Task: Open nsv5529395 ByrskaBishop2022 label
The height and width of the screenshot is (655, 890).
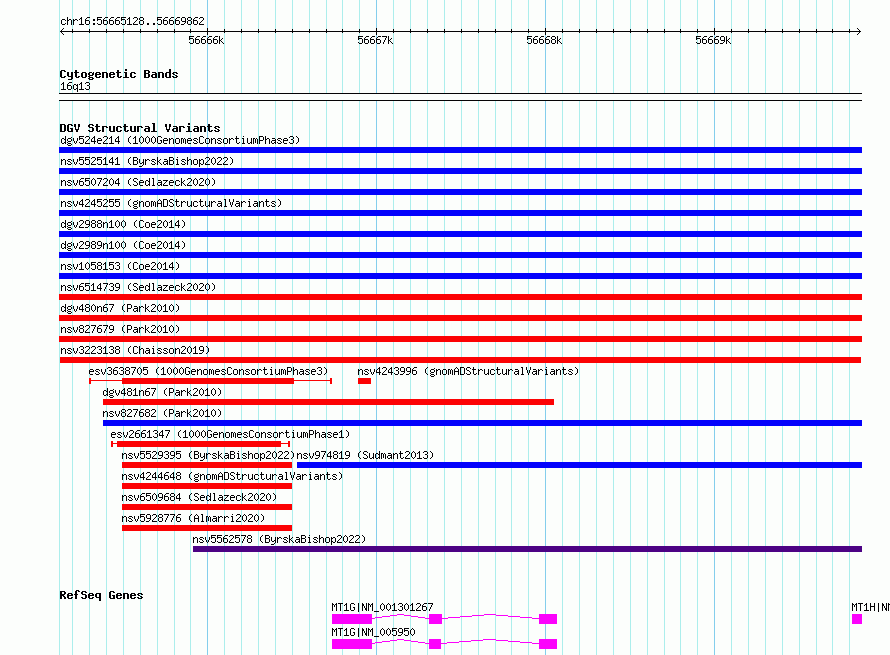Action: tap(208, 455)
